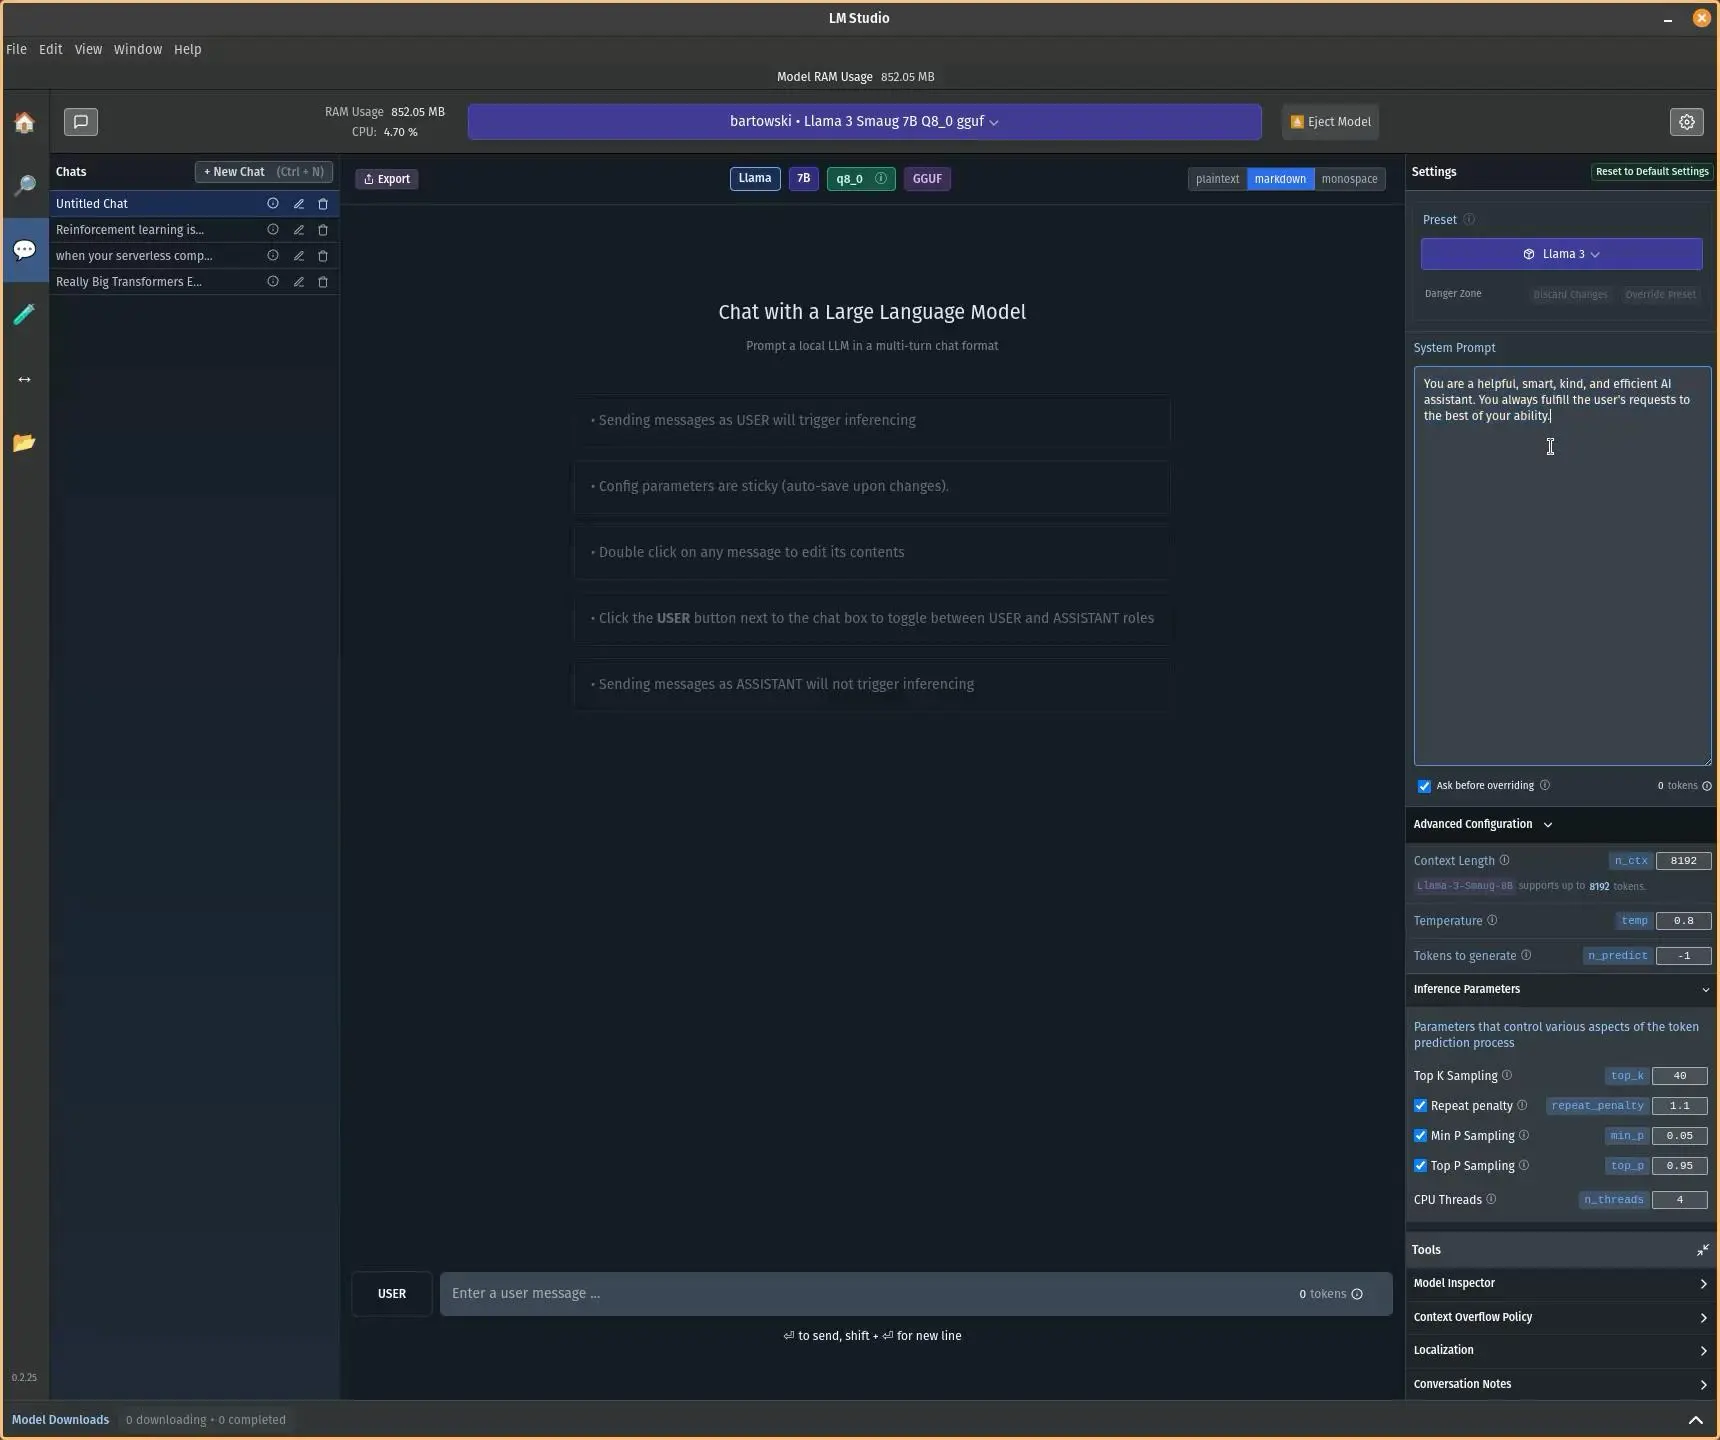Open the Llama 3 preset dropdown
The width and height of the screenshot is (1720, 1440).
tap(1561, 254)
